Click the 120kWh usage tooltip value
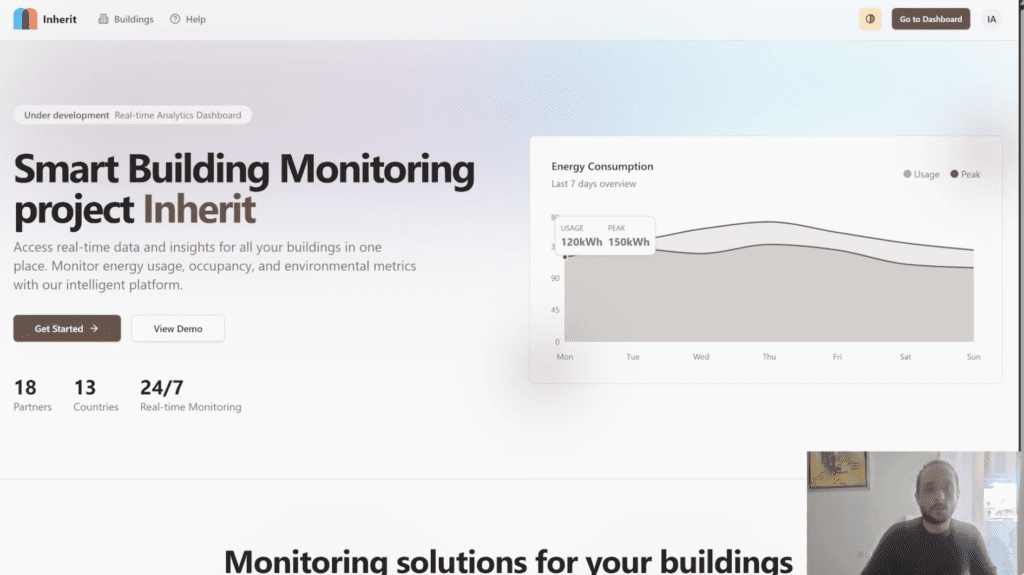Screen dimensions: 1024x575 (x=581, y=242)
